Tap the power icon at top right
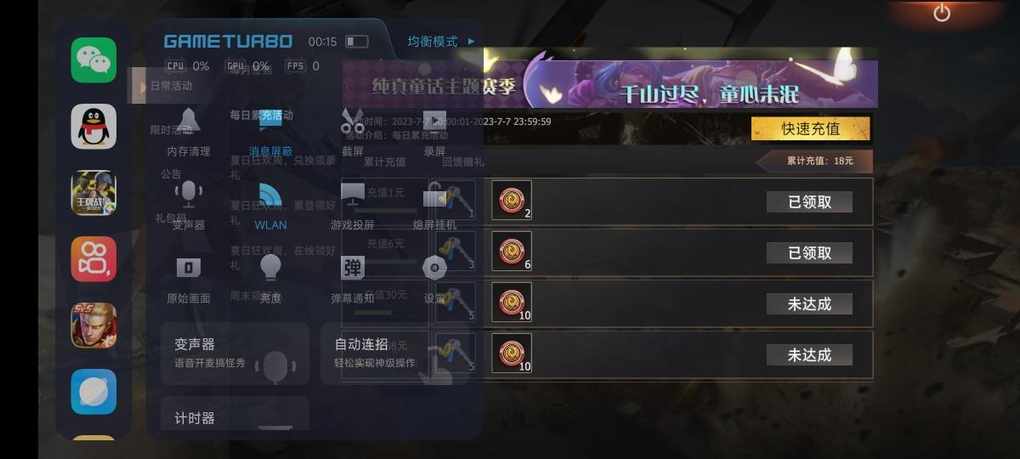Image resolution: width=1020 pixels, height=459 pixels. tap(942, 13)
